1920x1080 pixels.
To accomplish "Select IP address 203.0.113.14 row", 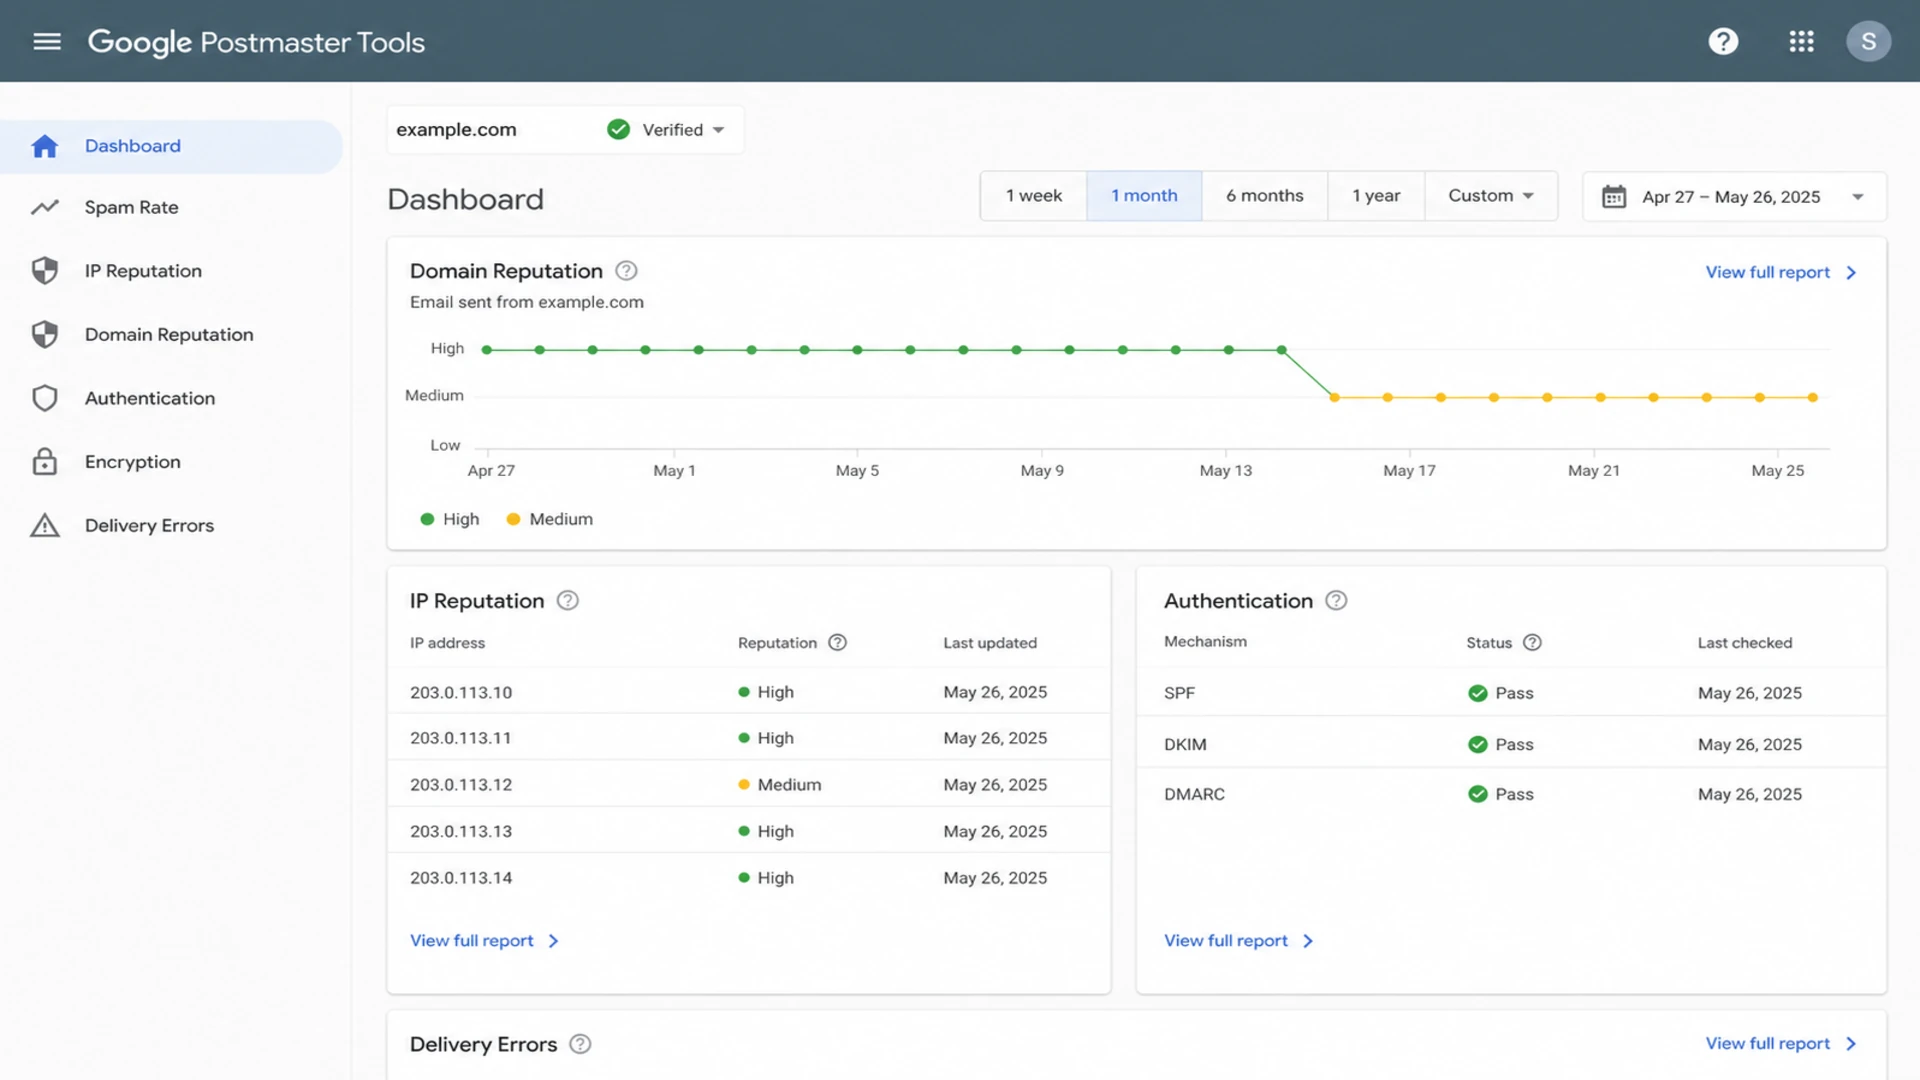I will [x=748, y=877].
